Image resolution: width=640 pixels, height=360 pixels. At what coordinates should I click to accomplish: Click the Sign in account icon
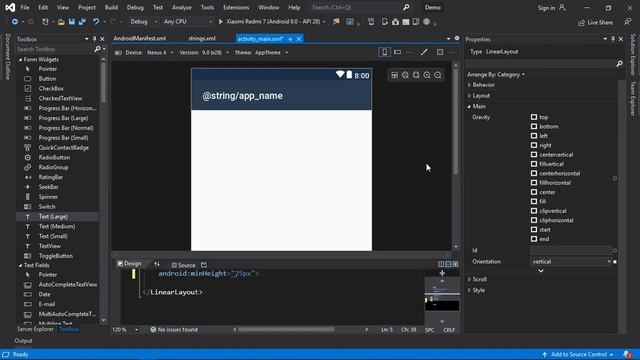click(x=562, y=7)
